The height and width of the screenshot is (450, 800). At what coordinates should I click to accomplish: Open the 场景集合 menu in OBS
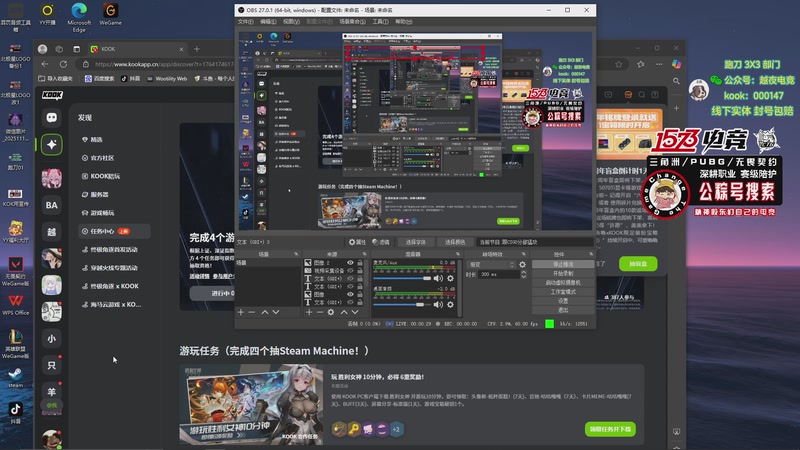352,21
